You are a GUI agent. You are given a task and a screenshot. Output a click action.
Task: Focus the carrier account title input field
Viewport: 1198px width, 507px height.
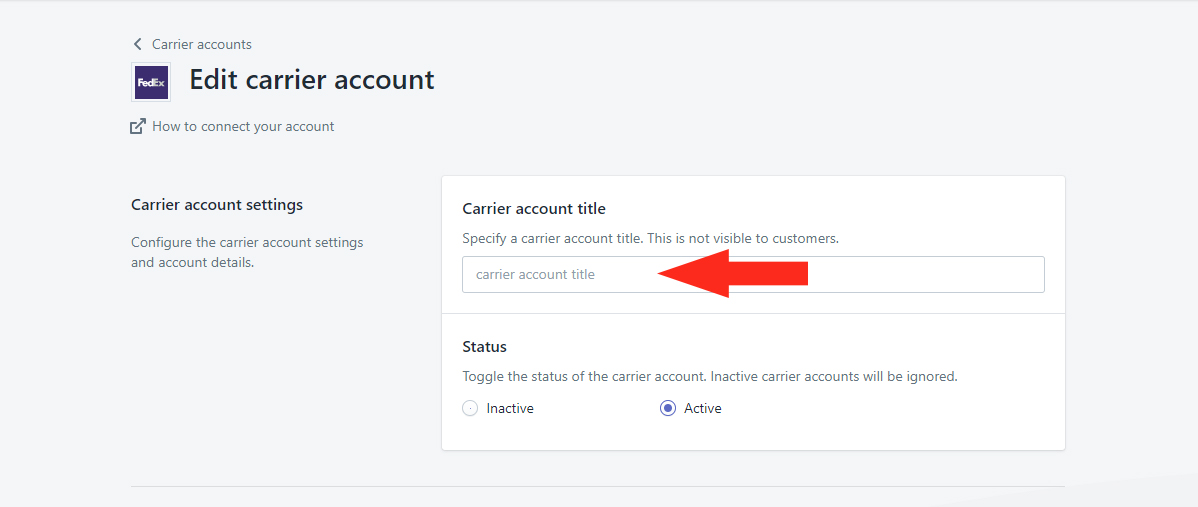pos(753,274)
